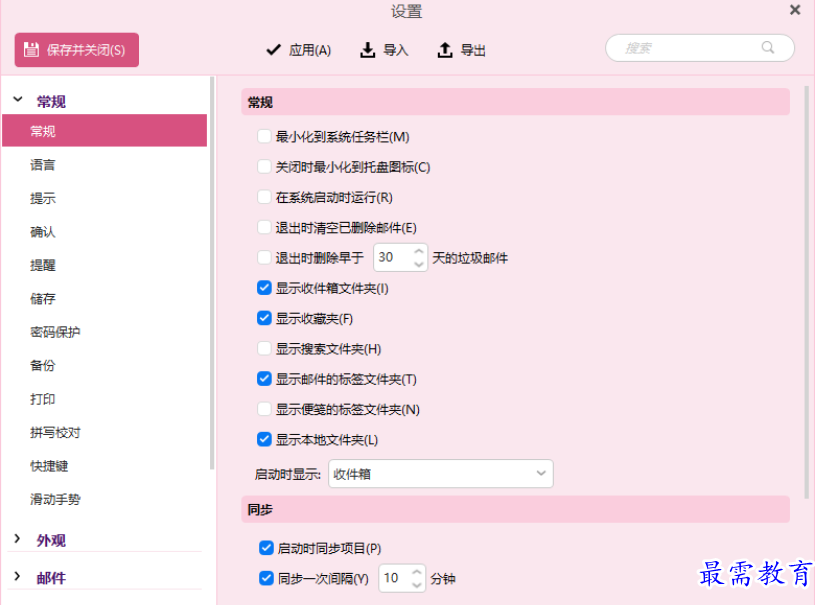Decrease the 30 days spinner value
Image resolution: width=821 pixels, height=605 pixels.
418,263
